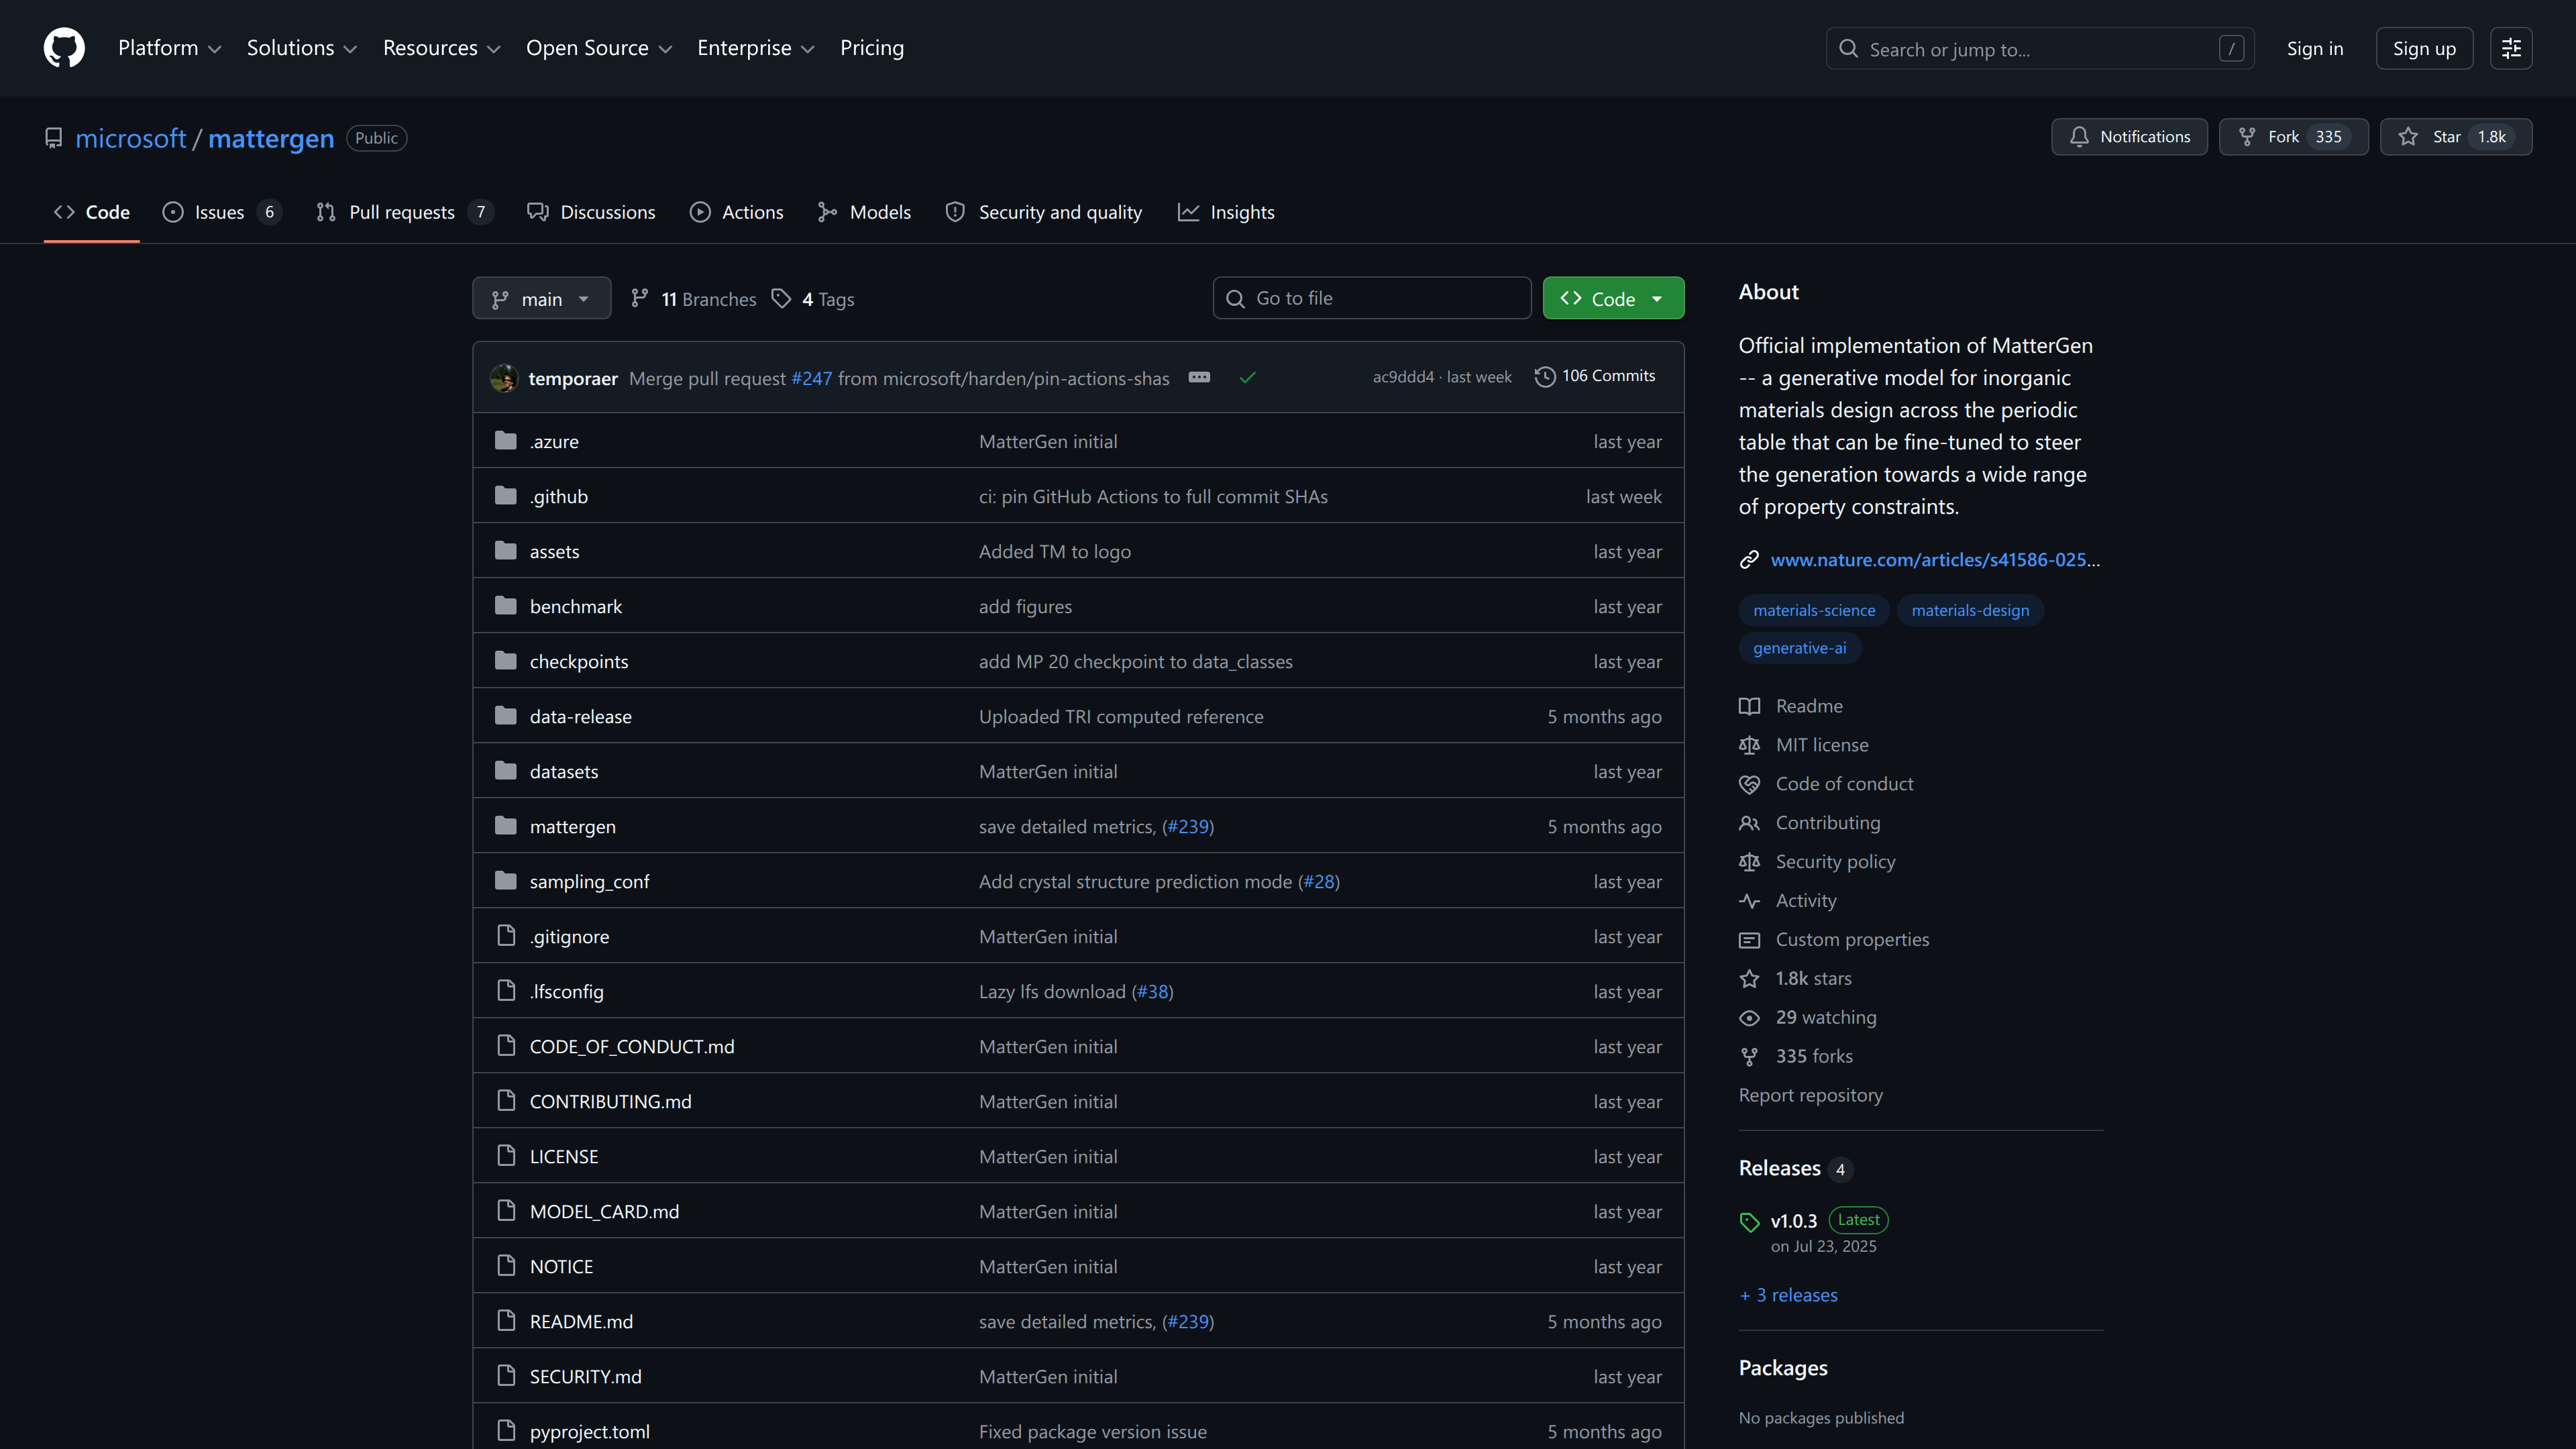This screenshot has height=1449, width=2576.
Task: Click the commit history clock icon
Action: 1545,376
